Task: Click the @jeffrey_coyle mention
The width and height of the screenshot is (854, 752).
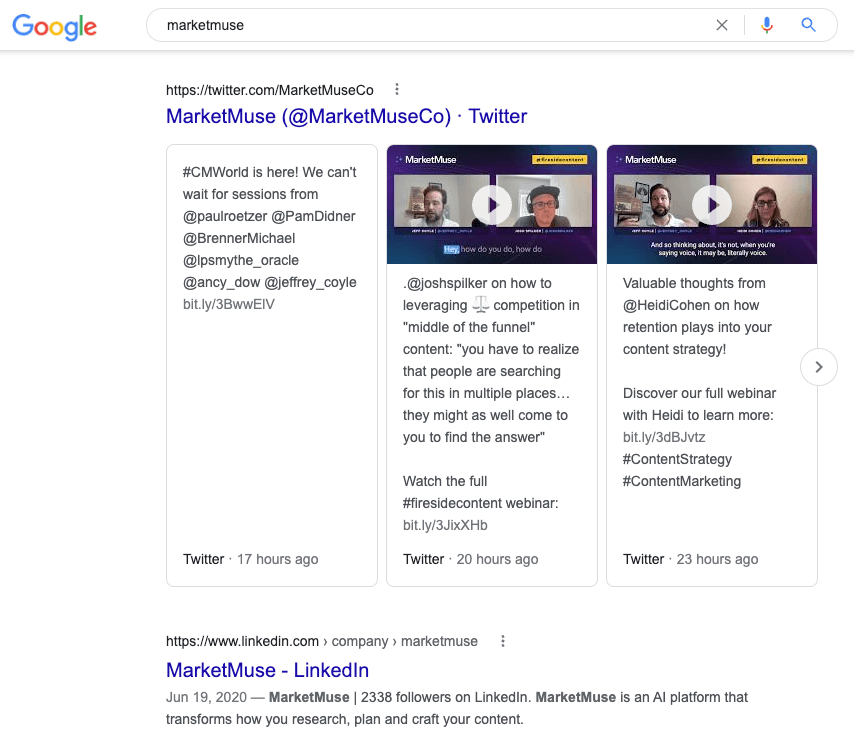Action: point(310,282)
